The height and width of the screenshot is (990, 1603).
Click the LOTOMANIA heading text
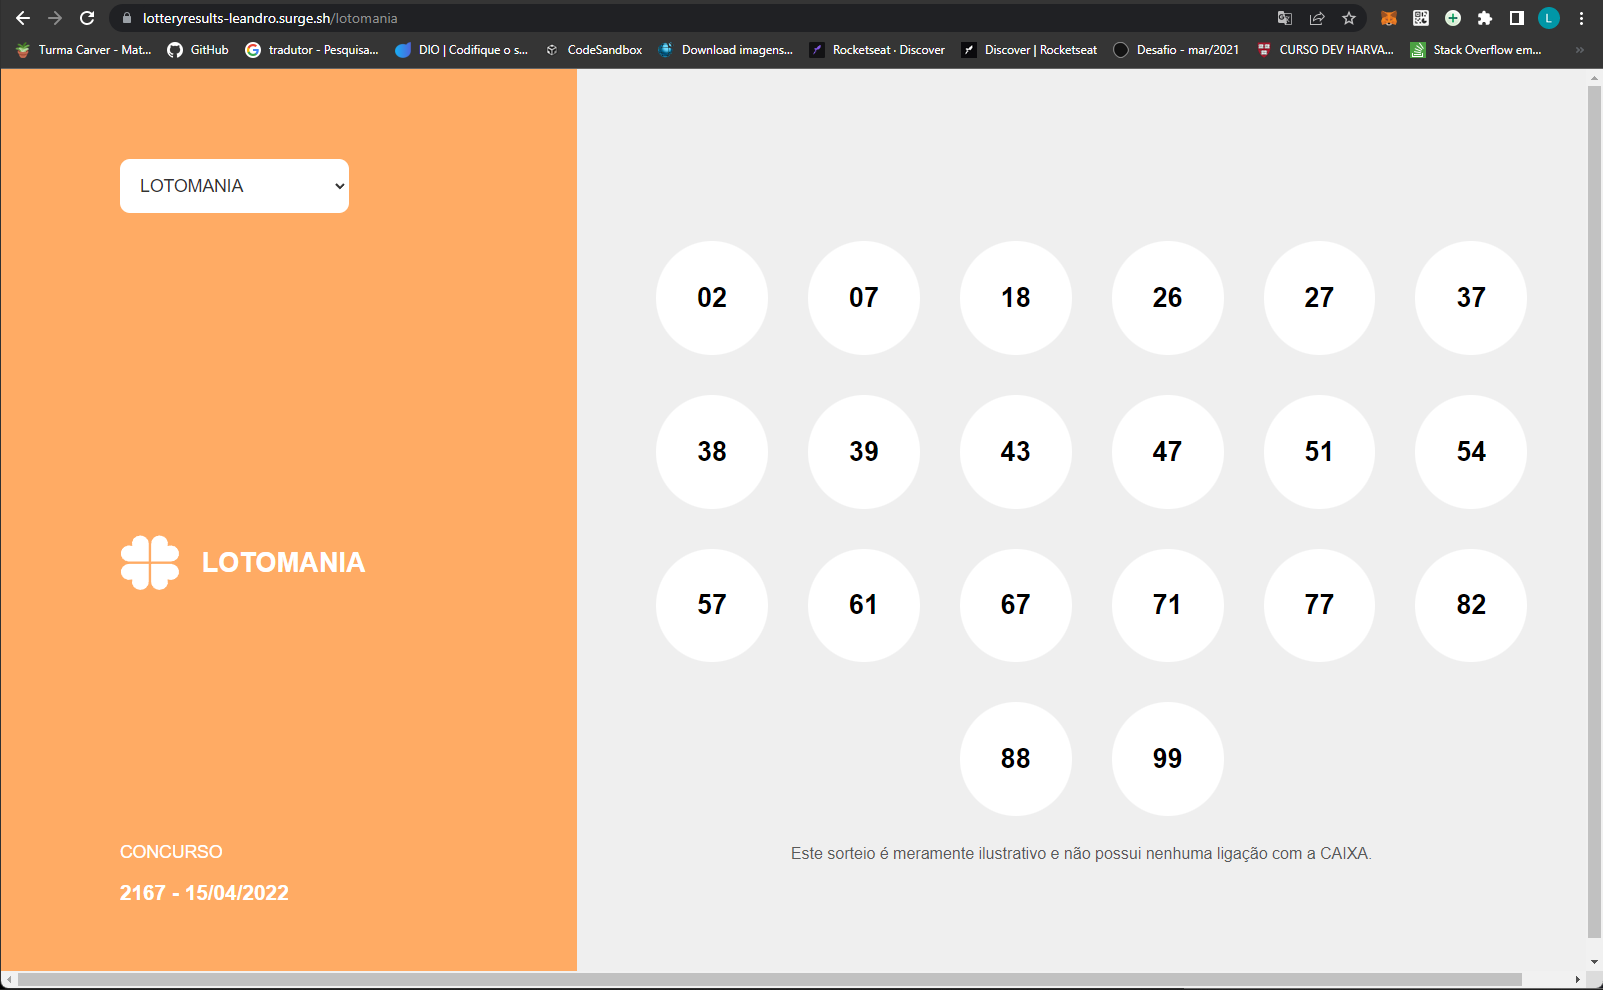[283, 562]
